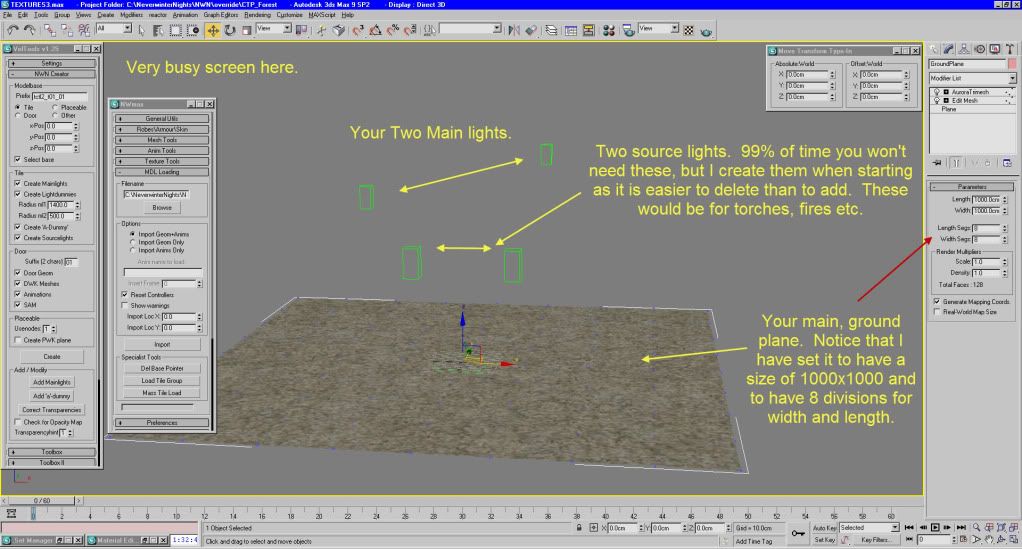Click the Mirror tool icon

pyautogui.click(x=514, y=30)
